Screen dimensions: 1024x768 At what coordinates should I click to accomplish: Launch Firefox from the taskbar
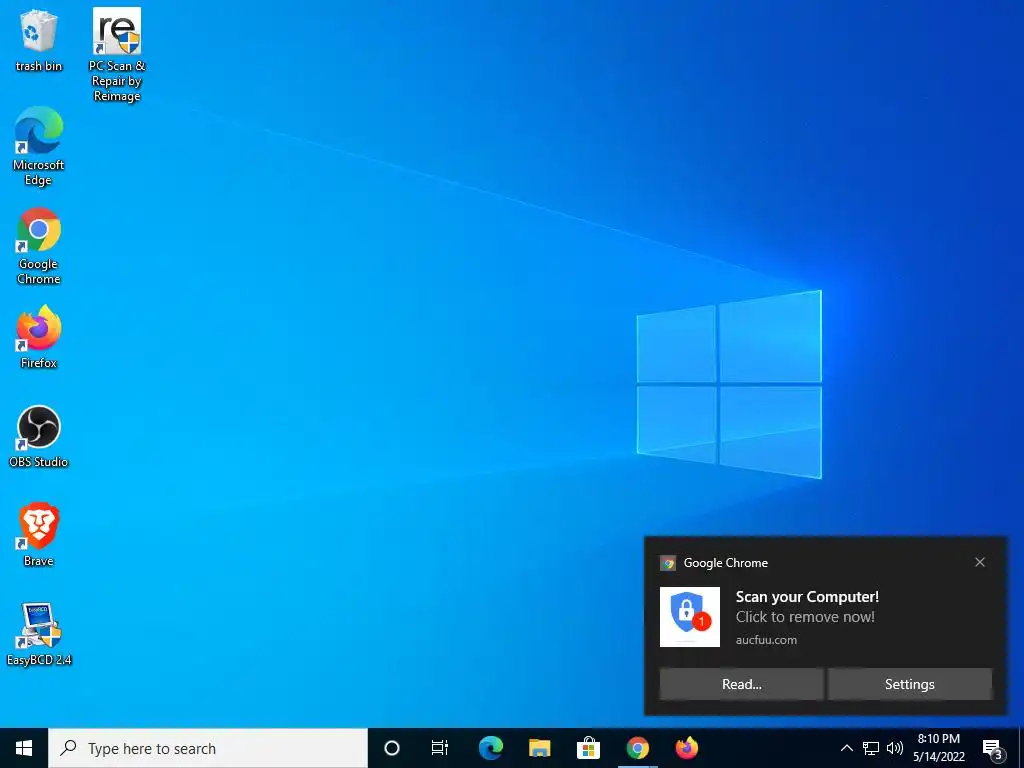(686, 748)
